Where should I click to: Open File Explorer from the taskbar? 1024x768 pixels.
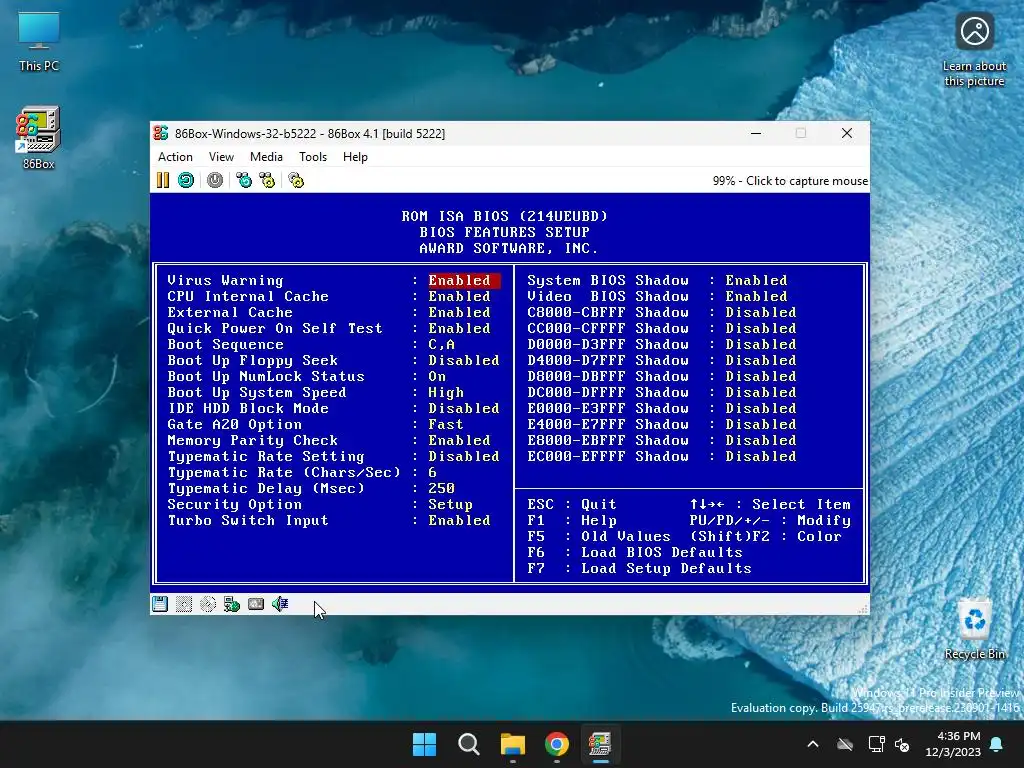[513, 744]
